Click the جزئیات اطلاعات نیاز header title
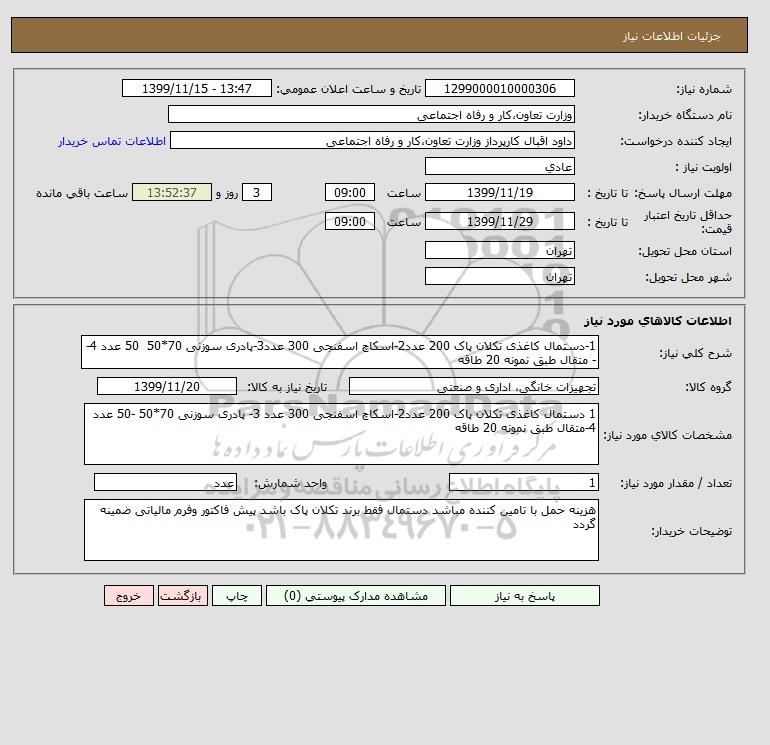770x745 pixels. [x=671, y=36]
